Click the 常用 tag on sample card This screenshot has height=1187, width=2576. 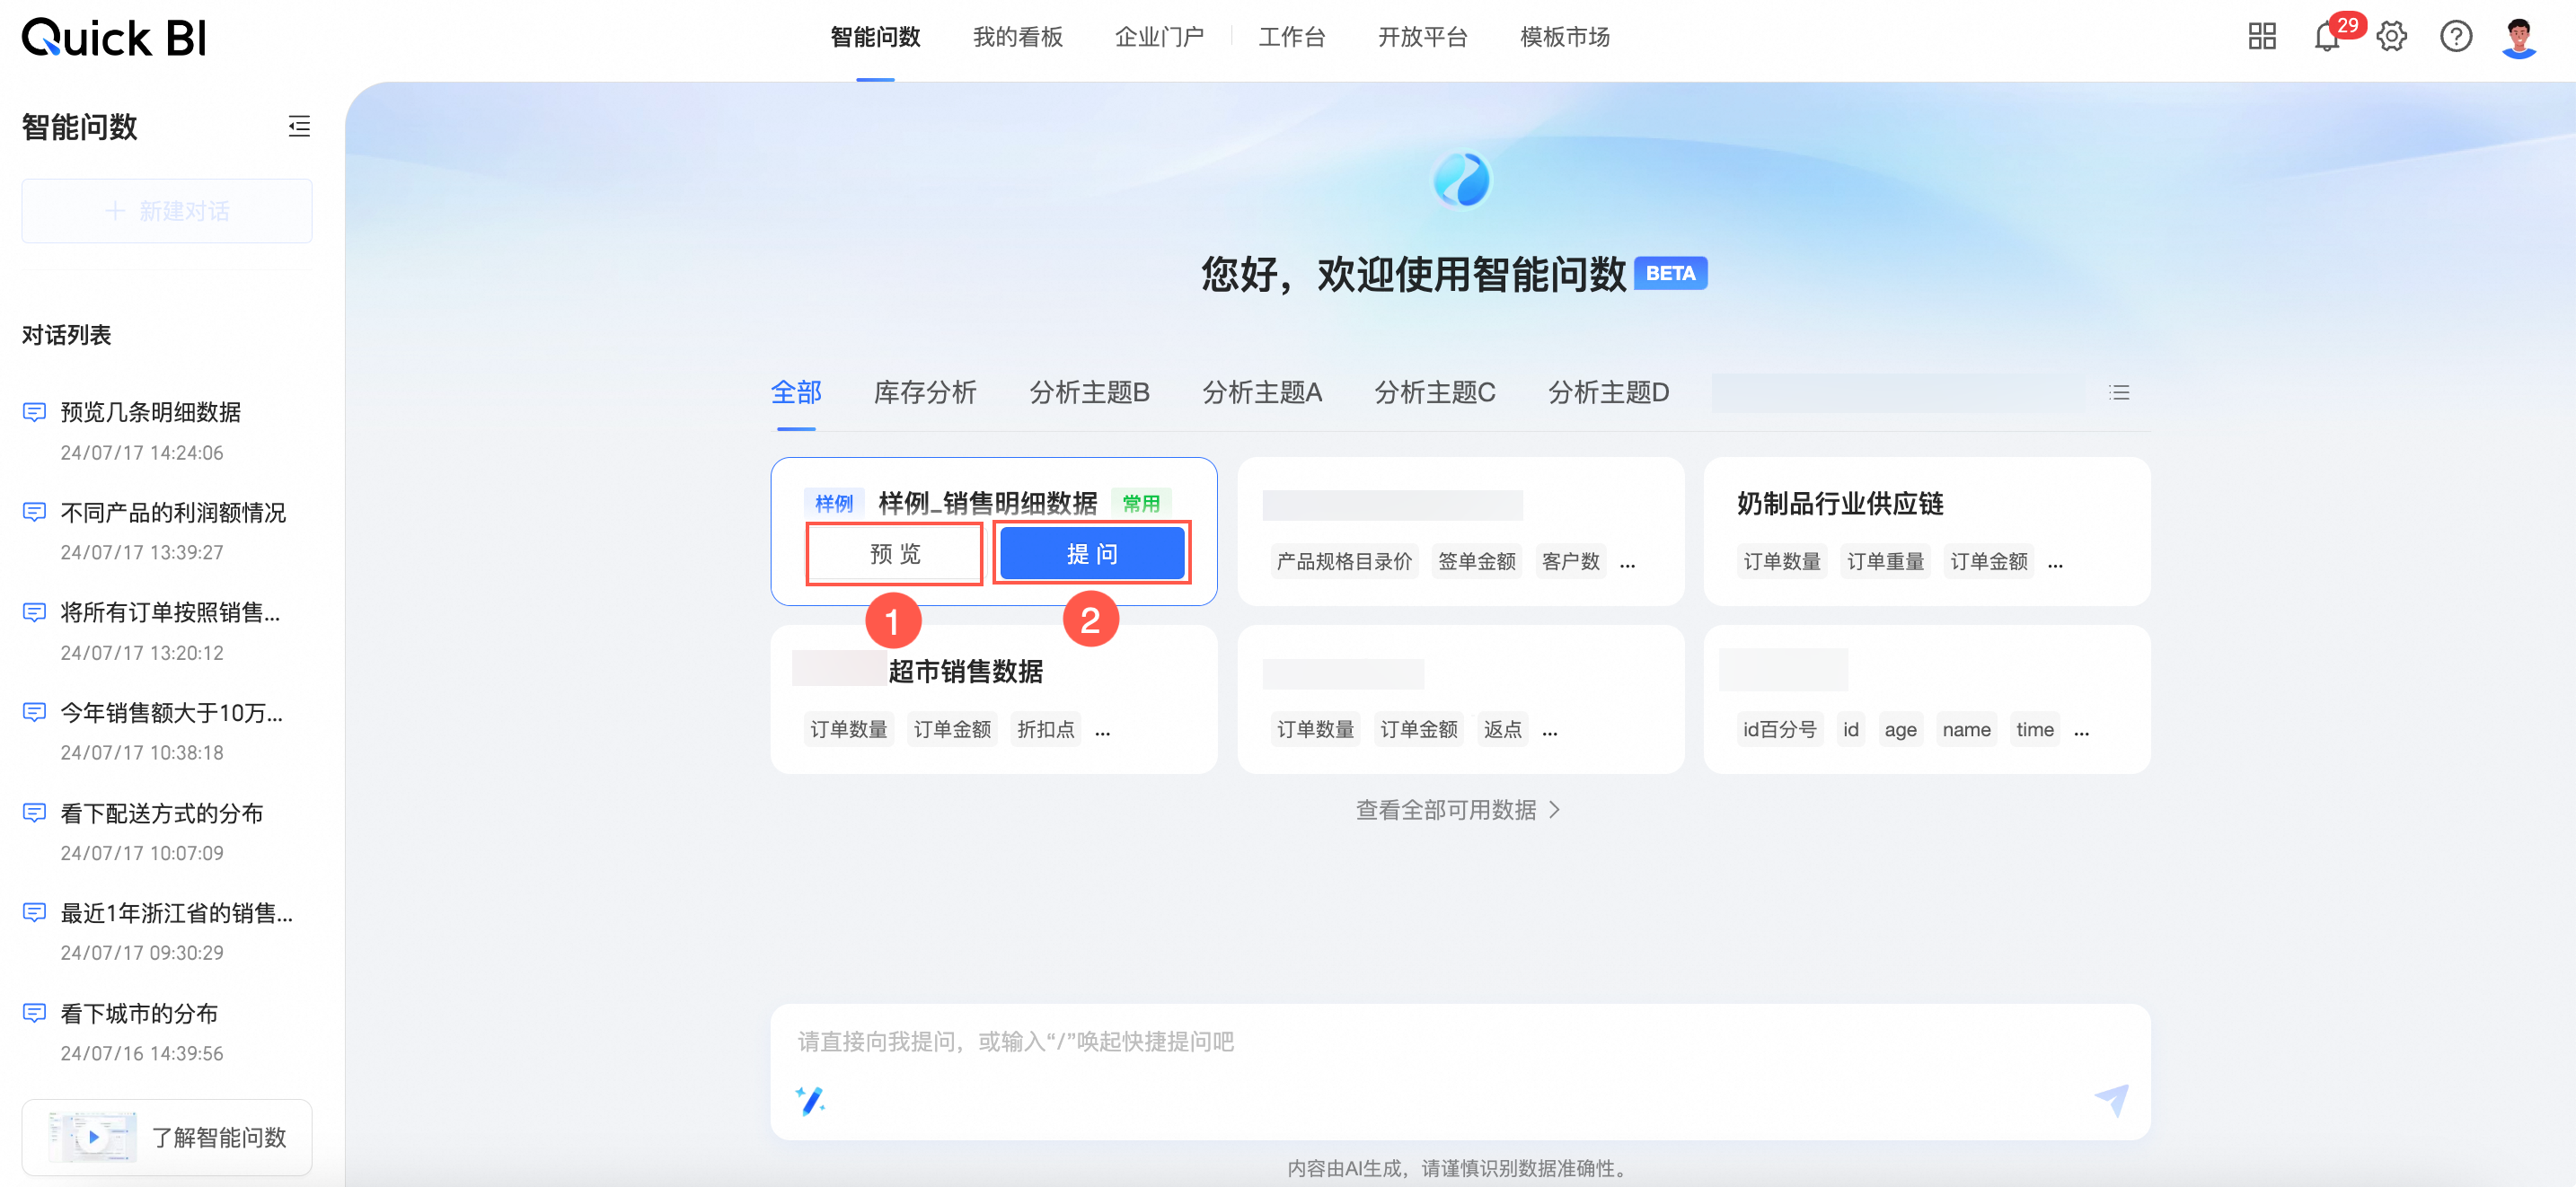(x=1141, y=503)
